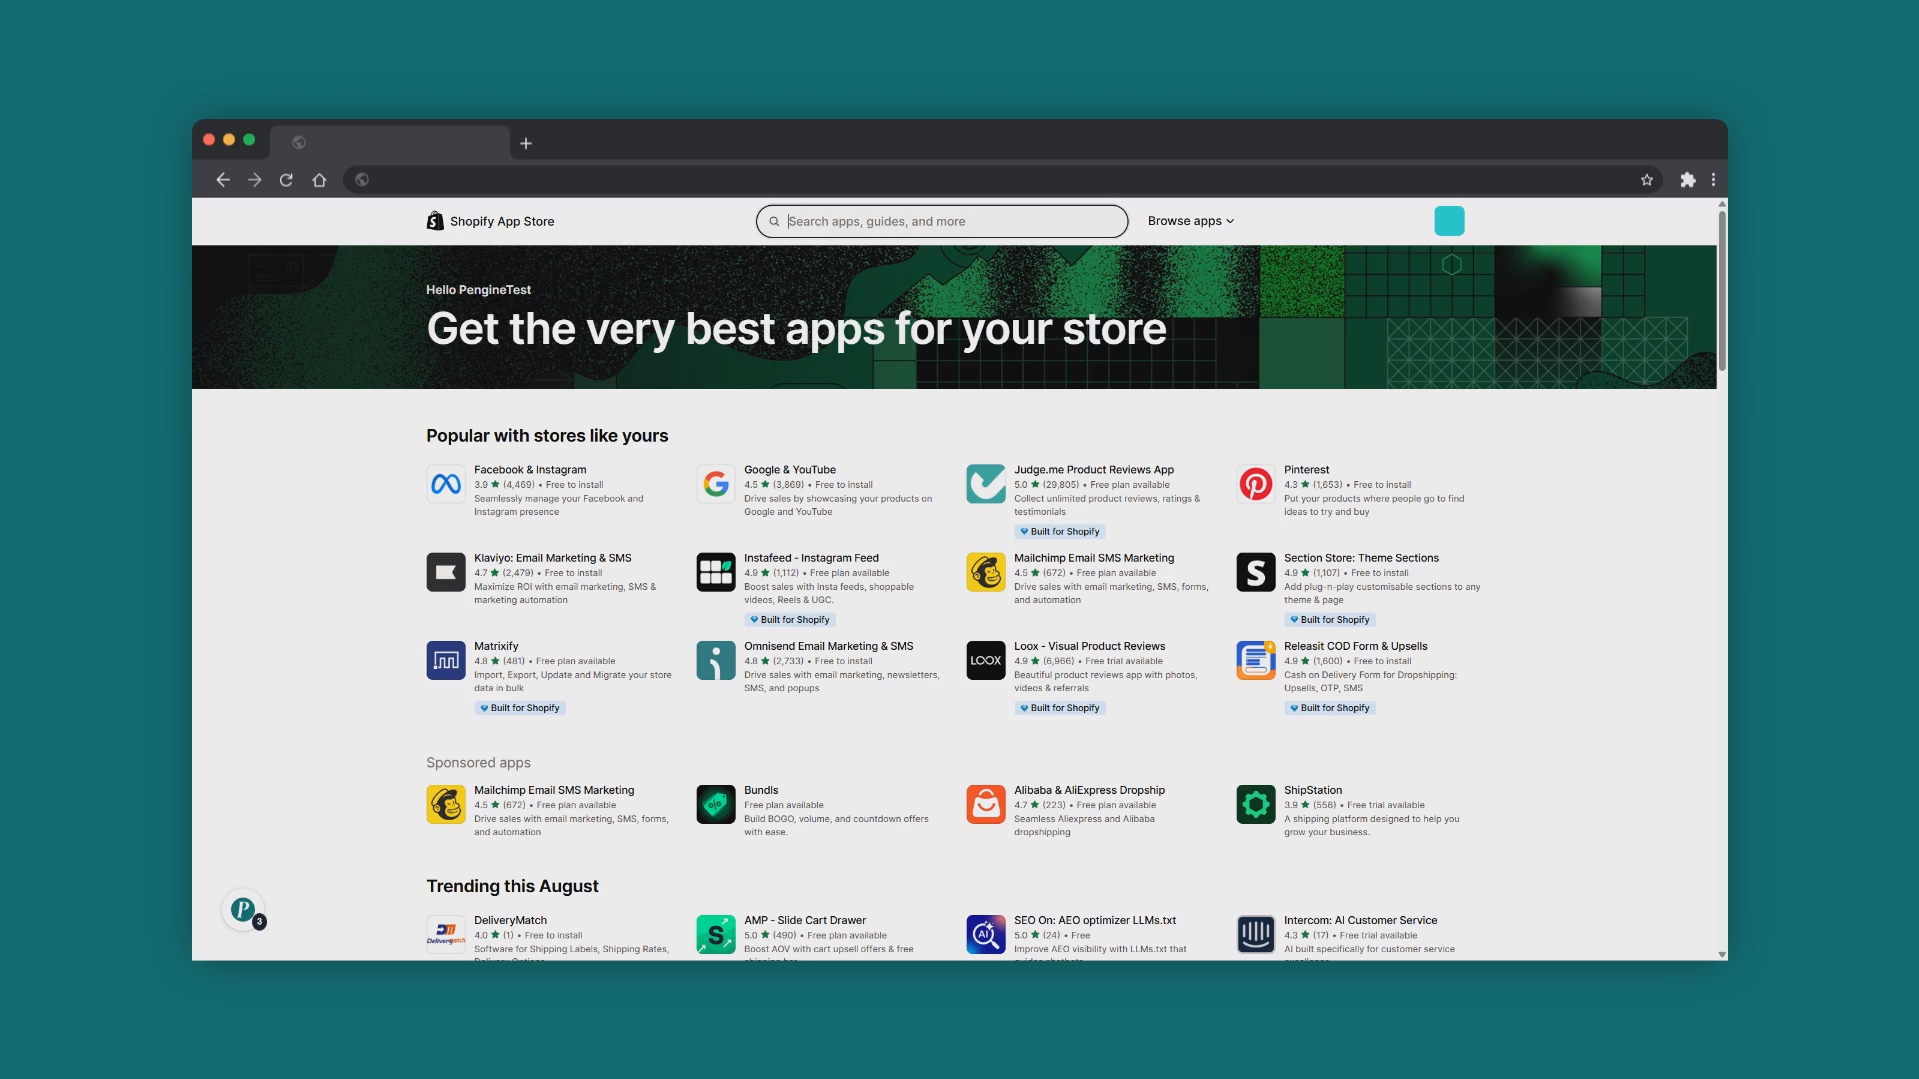This screenshot has width=1919, height=1079.
Task: Open the Omnisend Email Marketing & SMS link
Action: tap(828, 646)
